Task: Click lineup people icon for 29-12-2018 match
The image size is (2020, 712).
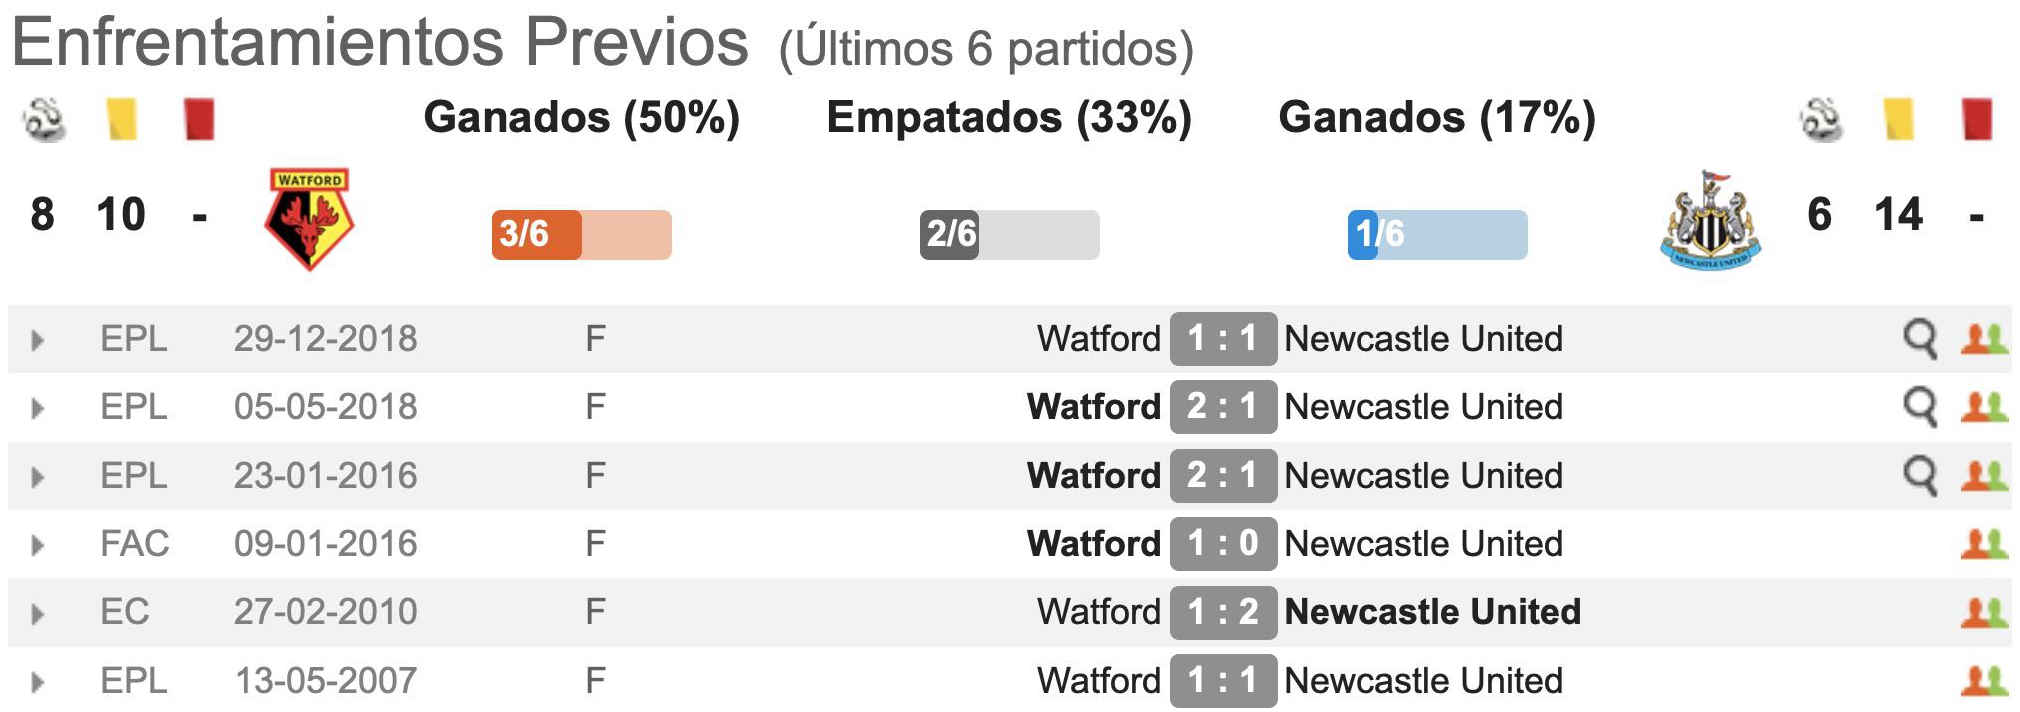Action: (1984, 339)
